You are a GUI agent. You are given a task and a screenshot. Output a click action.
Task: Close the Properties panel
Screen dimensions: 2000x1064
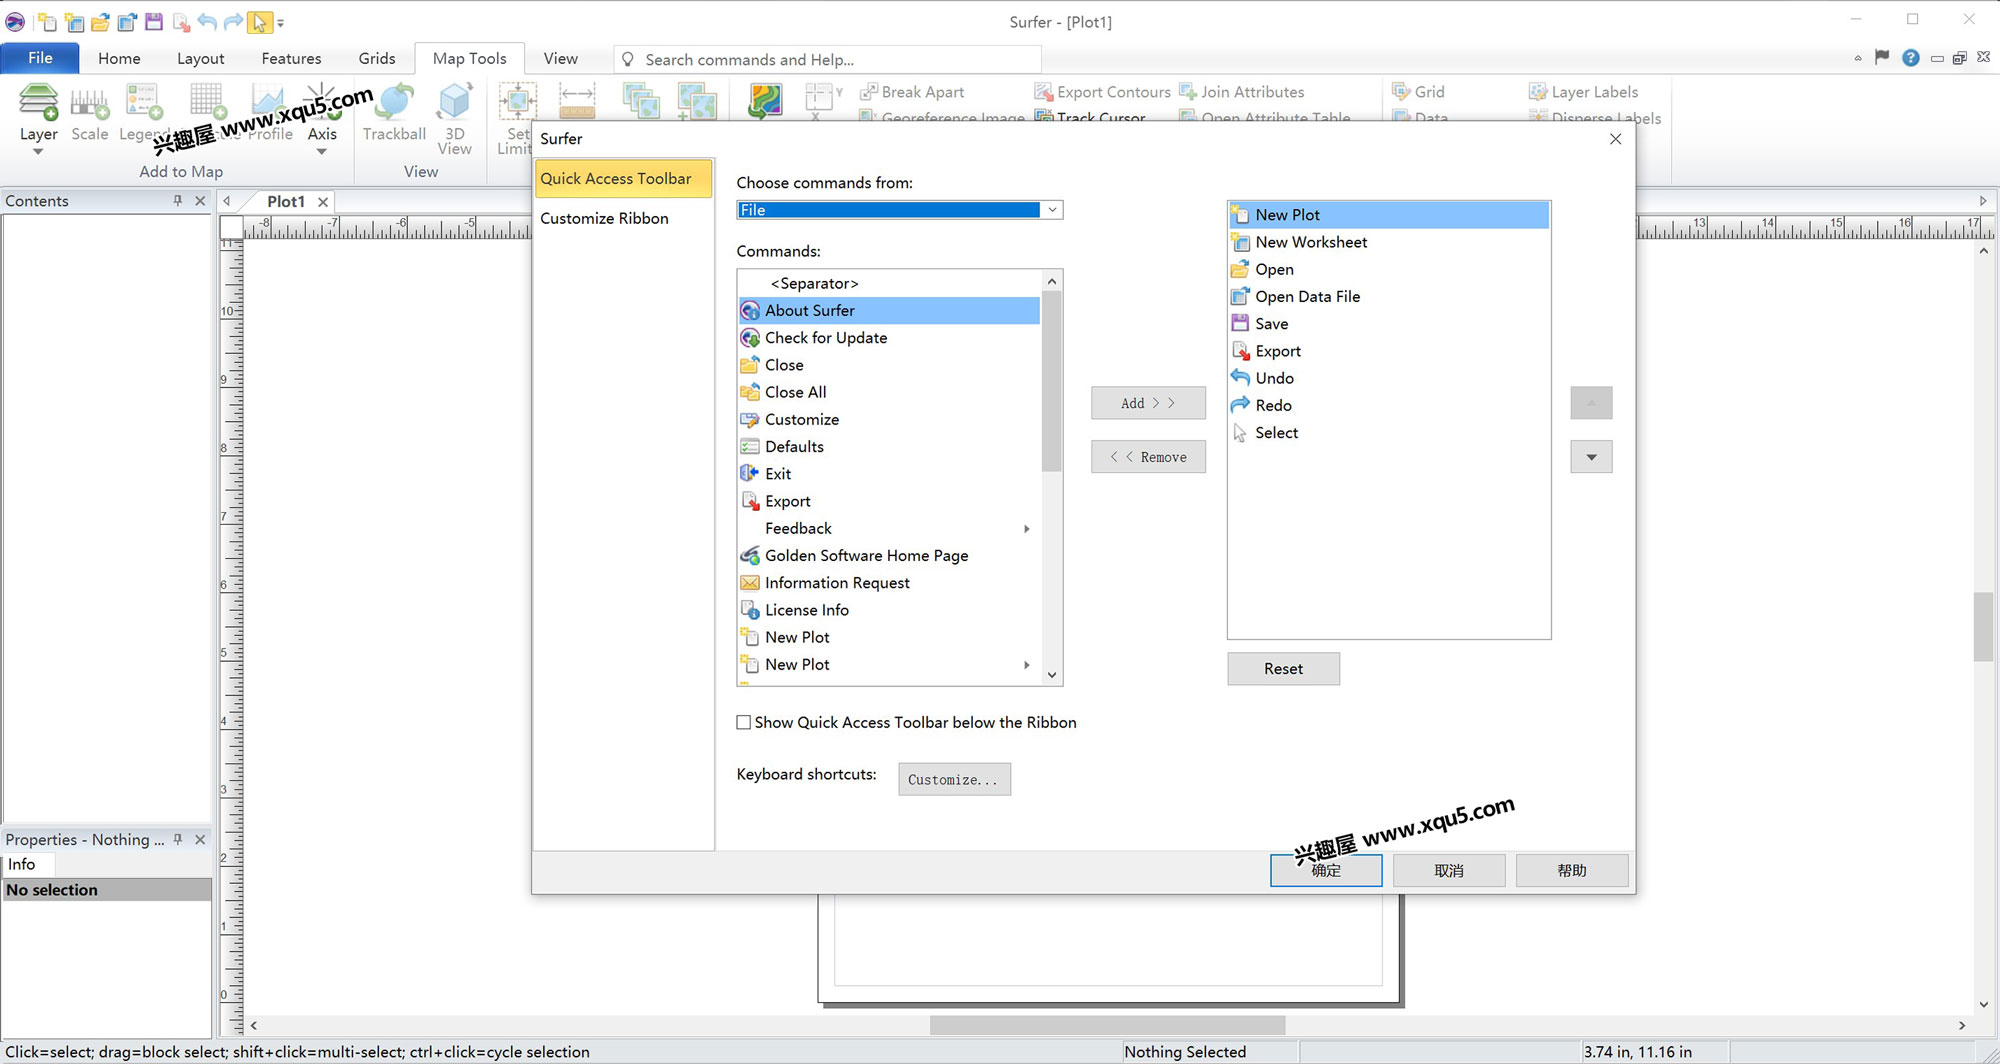point(200,839)
